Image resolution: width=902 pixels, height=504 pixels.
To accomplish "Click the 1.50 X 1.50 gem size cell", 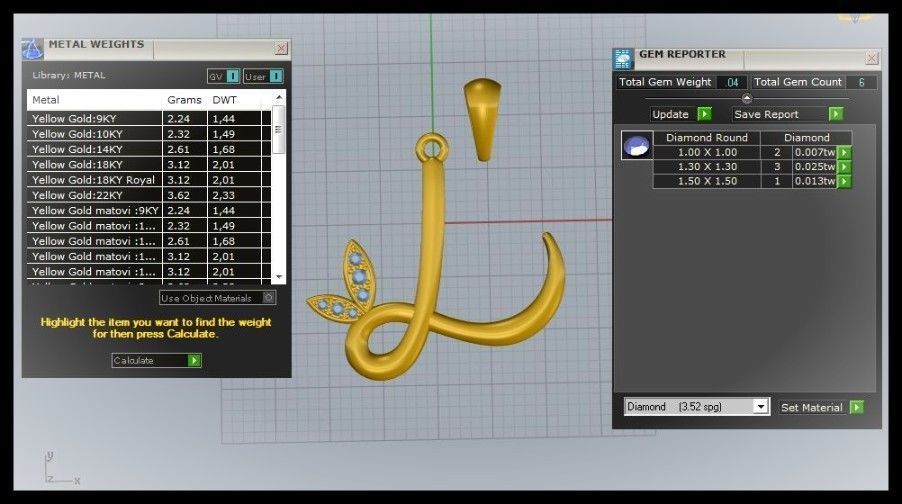I will tap(707, 181).
